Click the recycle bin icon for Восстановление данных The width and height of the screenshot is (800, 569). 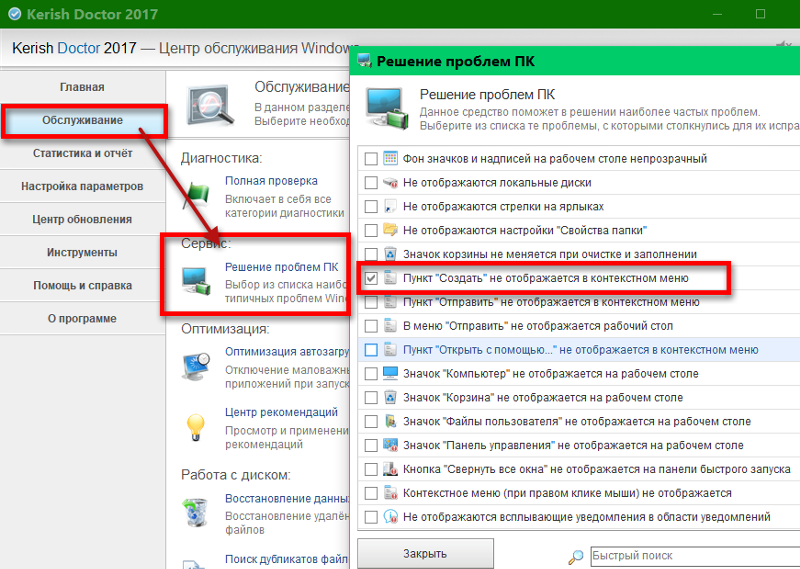coord(196,512)
